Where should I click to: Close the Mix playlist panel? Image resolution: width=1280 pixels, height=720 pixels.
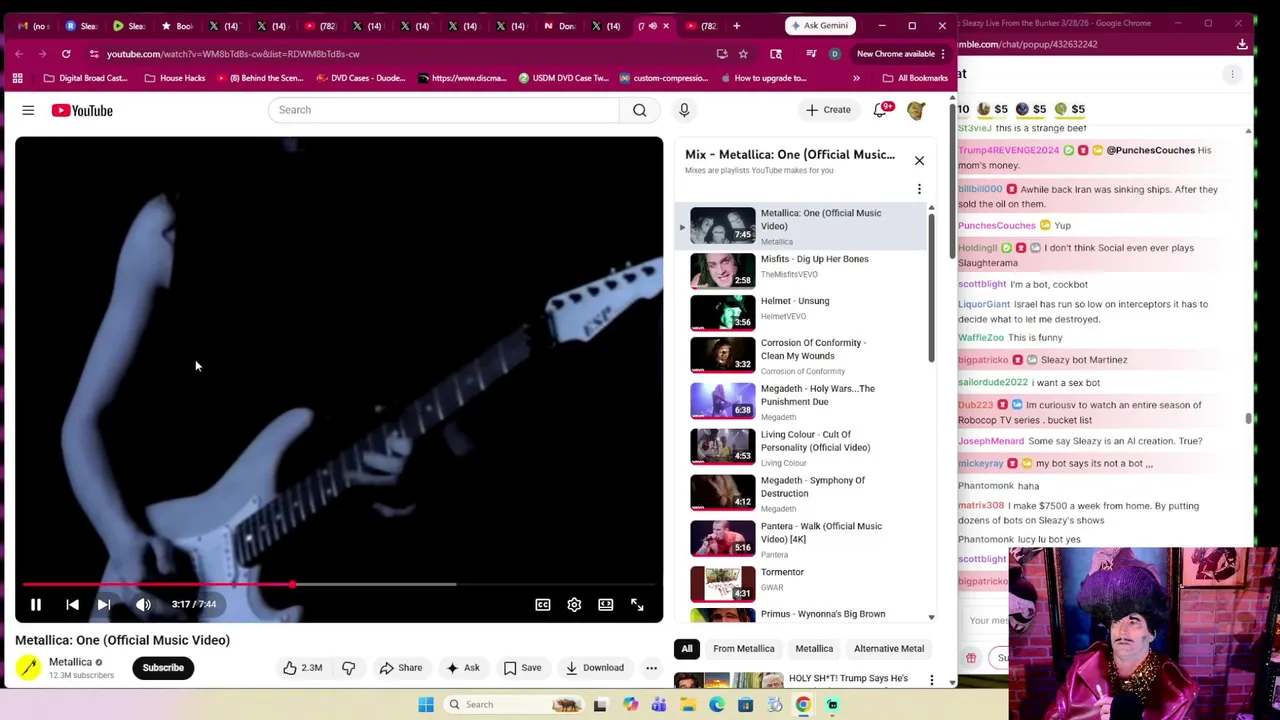[x=919, y=160]
